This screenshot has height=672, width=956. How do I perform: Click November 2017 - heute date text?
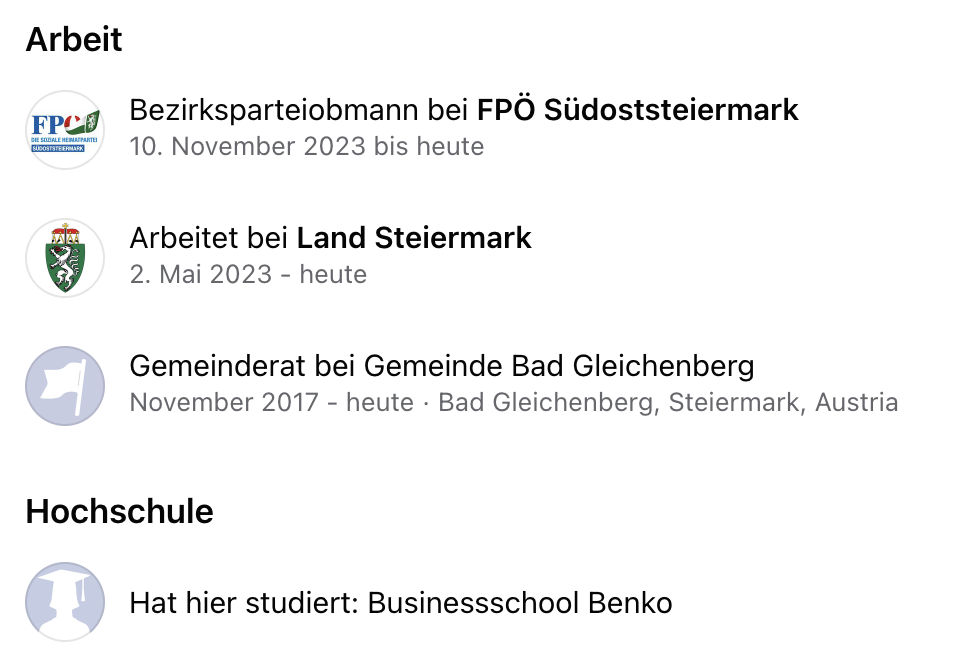[x=272, y=402]
